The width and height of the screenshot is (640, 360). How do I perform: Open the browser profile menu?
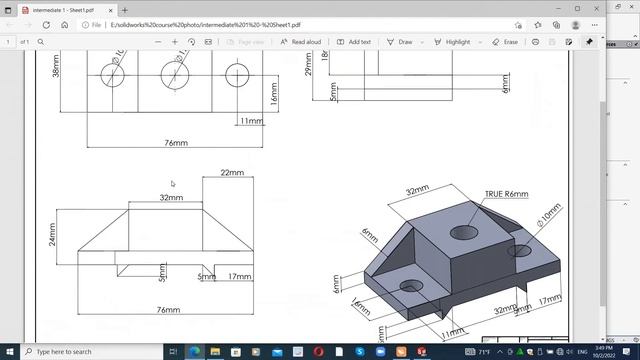(x=576, y=25)
